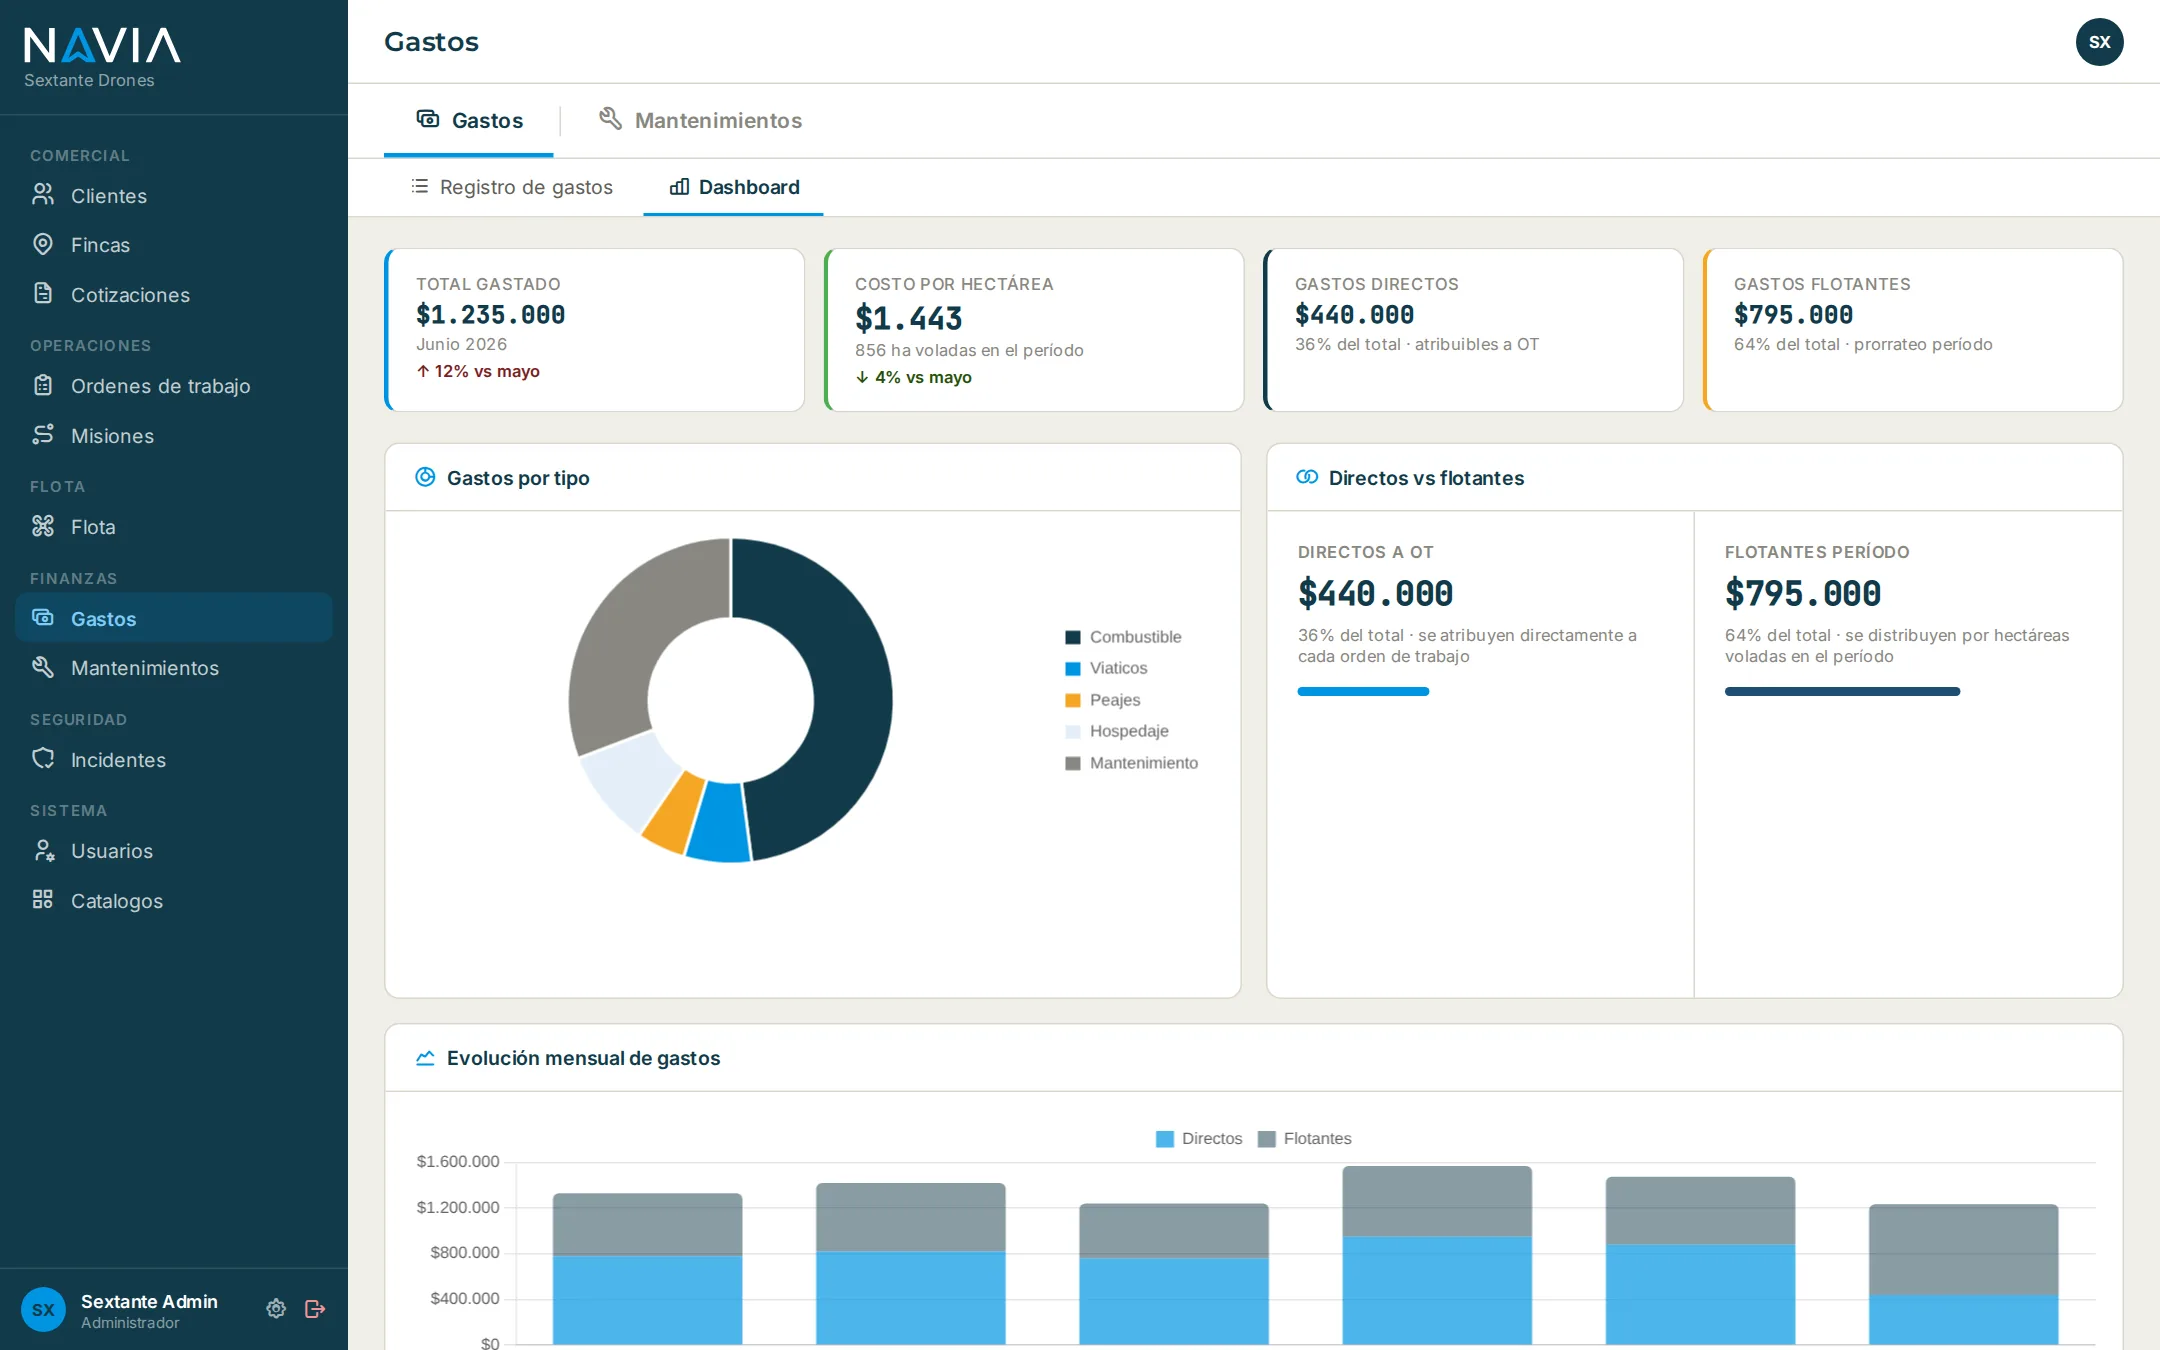The height and width of the screenshot is (1350, 2160).
Task: Select the Gastos top tab
Action: coord(469,120)
